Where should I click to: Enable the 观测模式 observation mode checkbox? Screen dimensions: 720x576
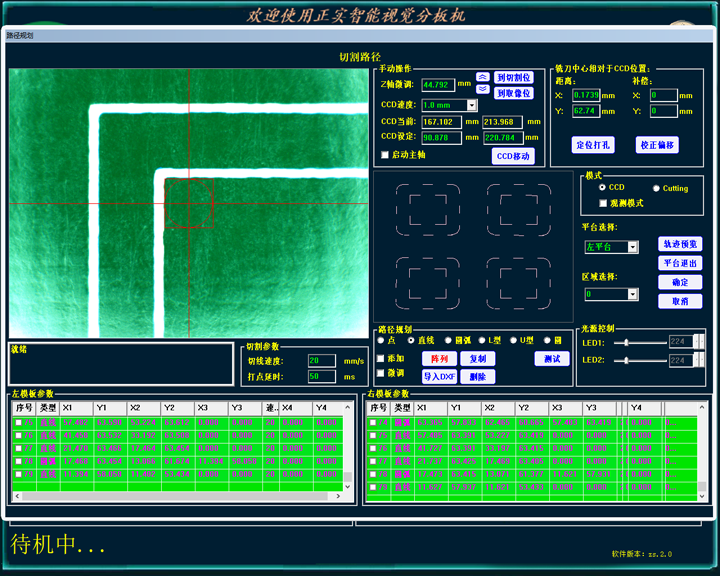point(603,203)
